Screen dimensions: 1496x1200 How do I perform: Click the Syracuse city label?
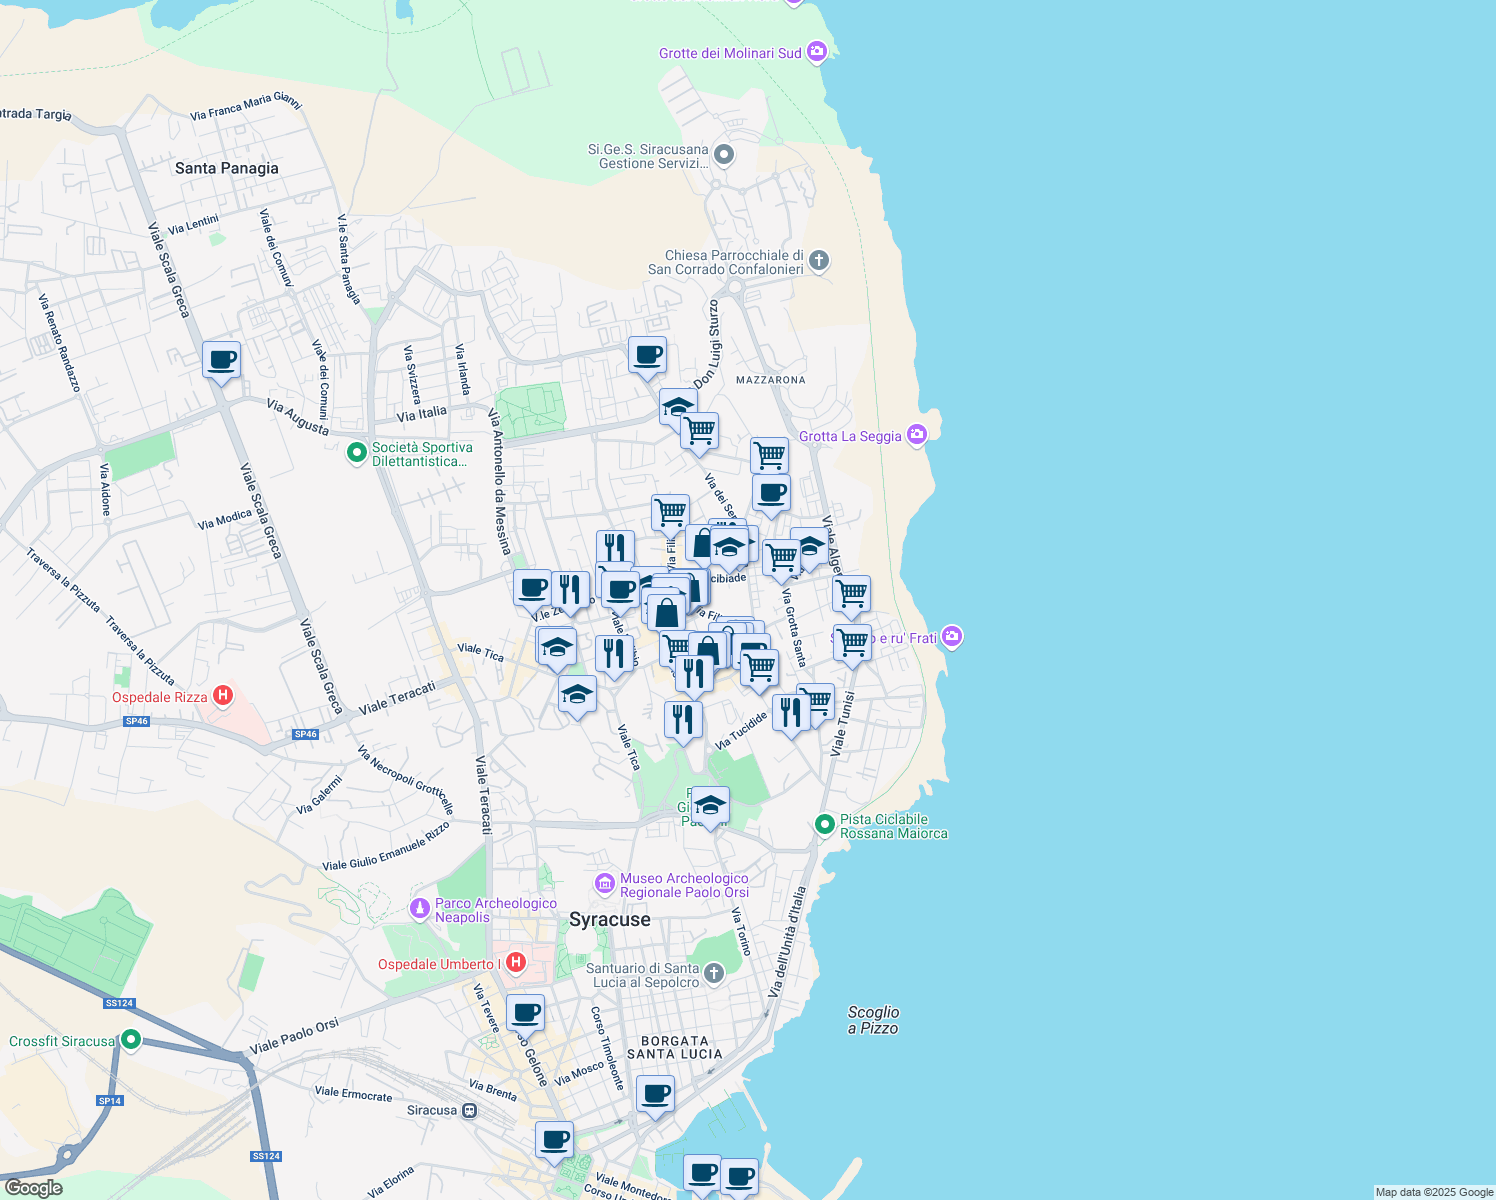click(610, 919)
